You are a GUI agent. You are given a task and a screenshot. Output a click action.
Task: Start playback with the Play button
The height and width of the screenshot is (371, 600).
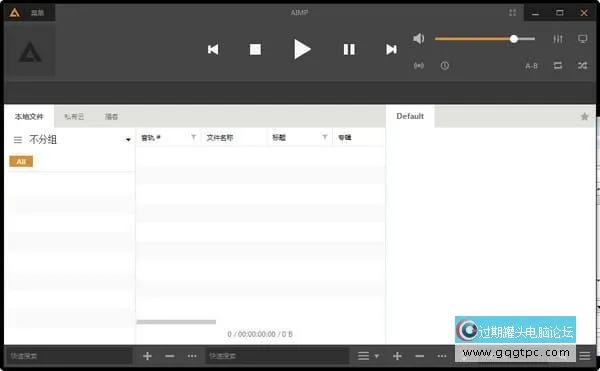(302, 49)
